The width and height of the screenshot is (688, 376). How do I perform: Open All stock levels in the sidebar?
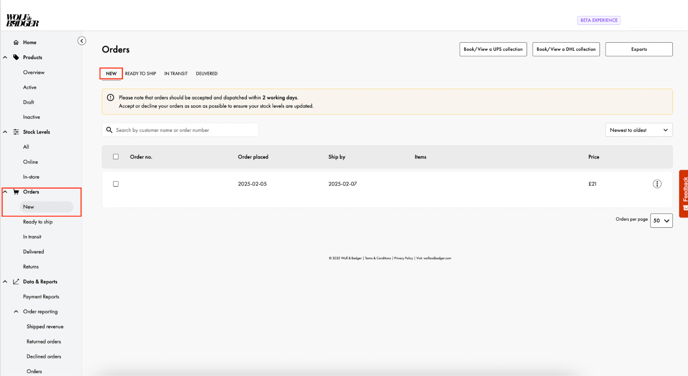[26, 147]
